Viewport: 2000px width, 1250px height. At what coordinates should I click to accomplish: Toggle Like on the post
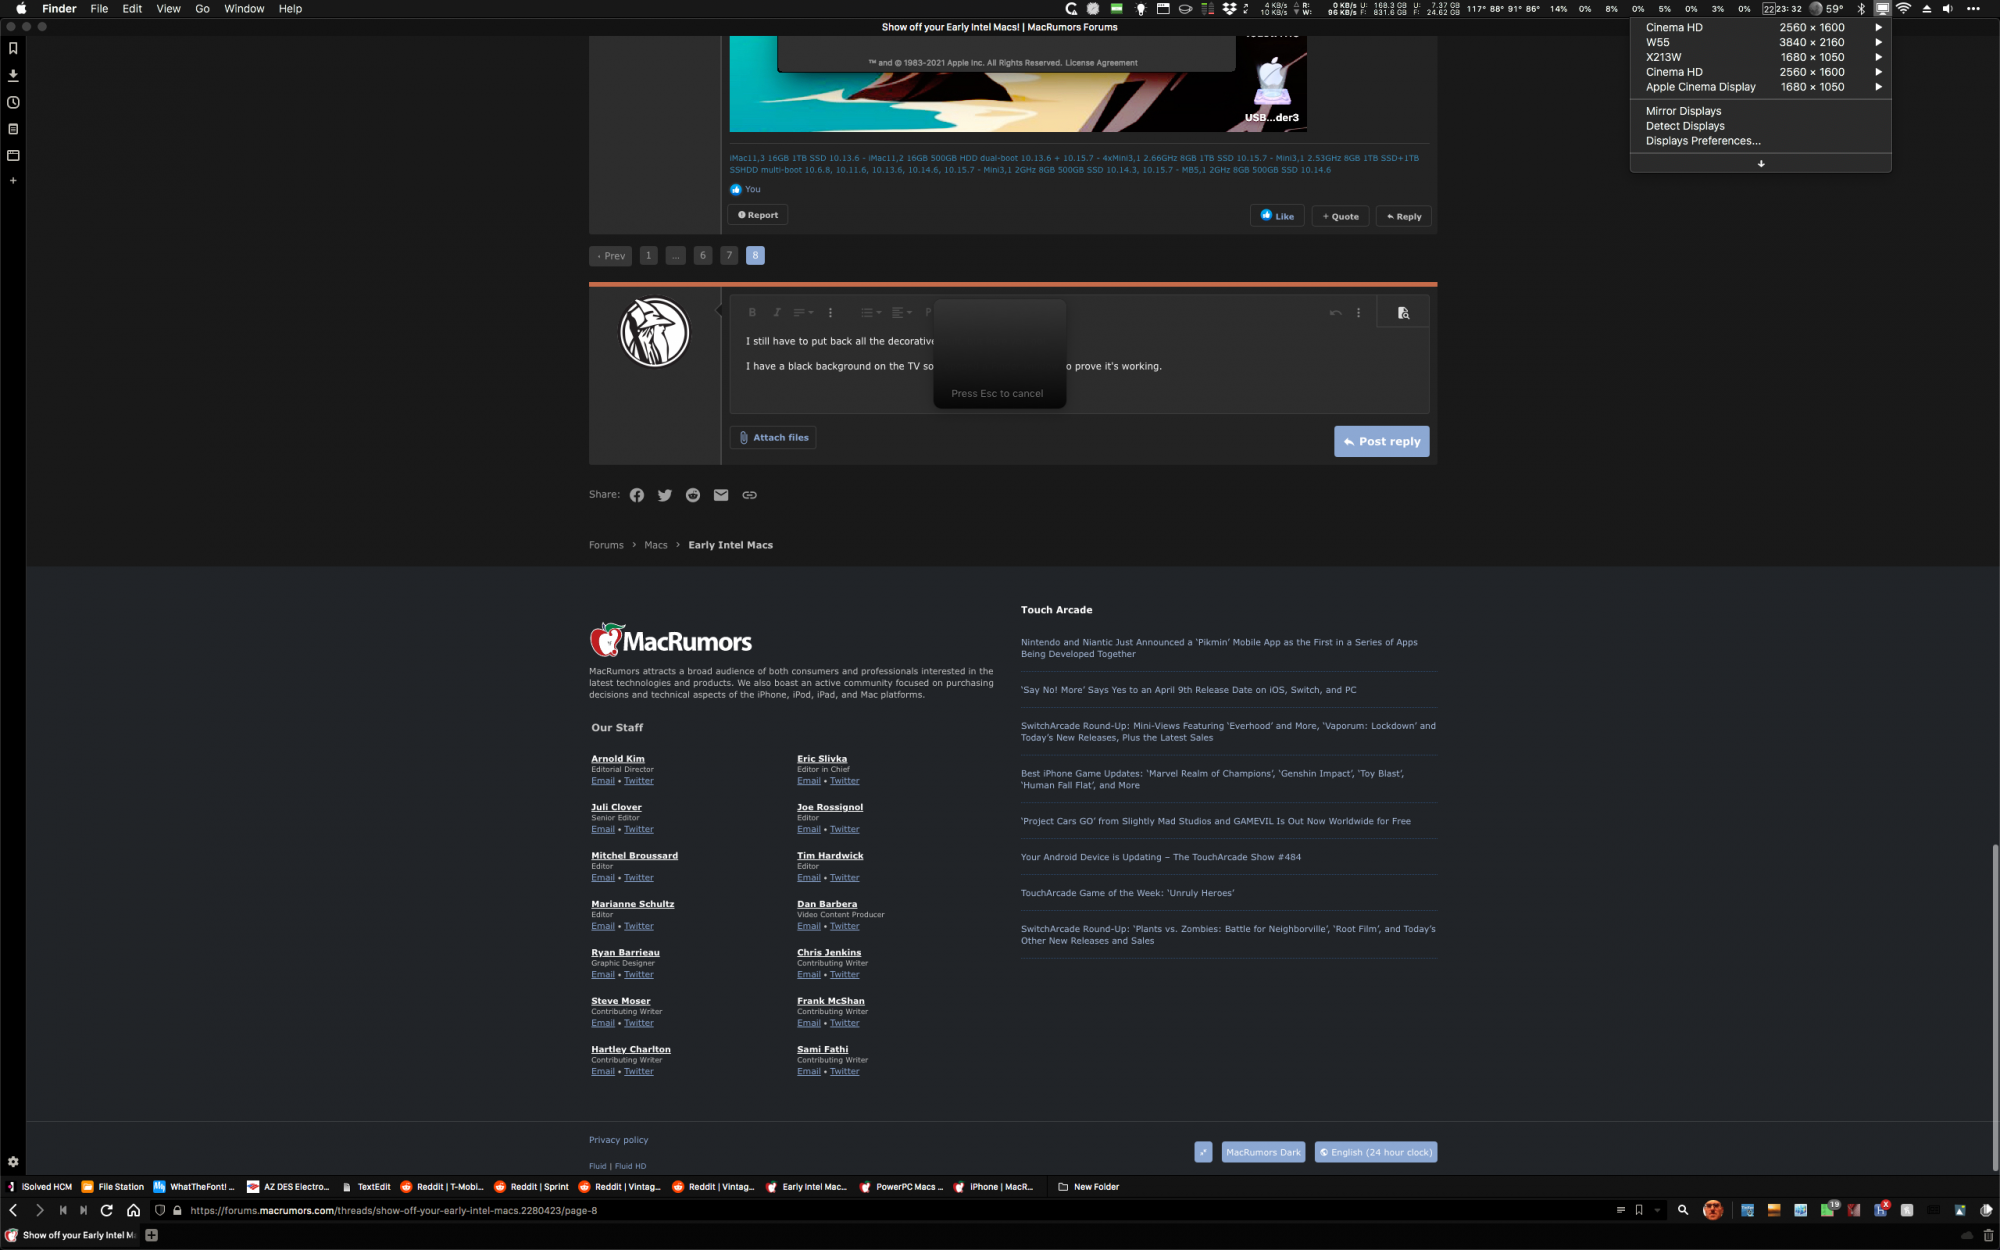coord(1277,216)
